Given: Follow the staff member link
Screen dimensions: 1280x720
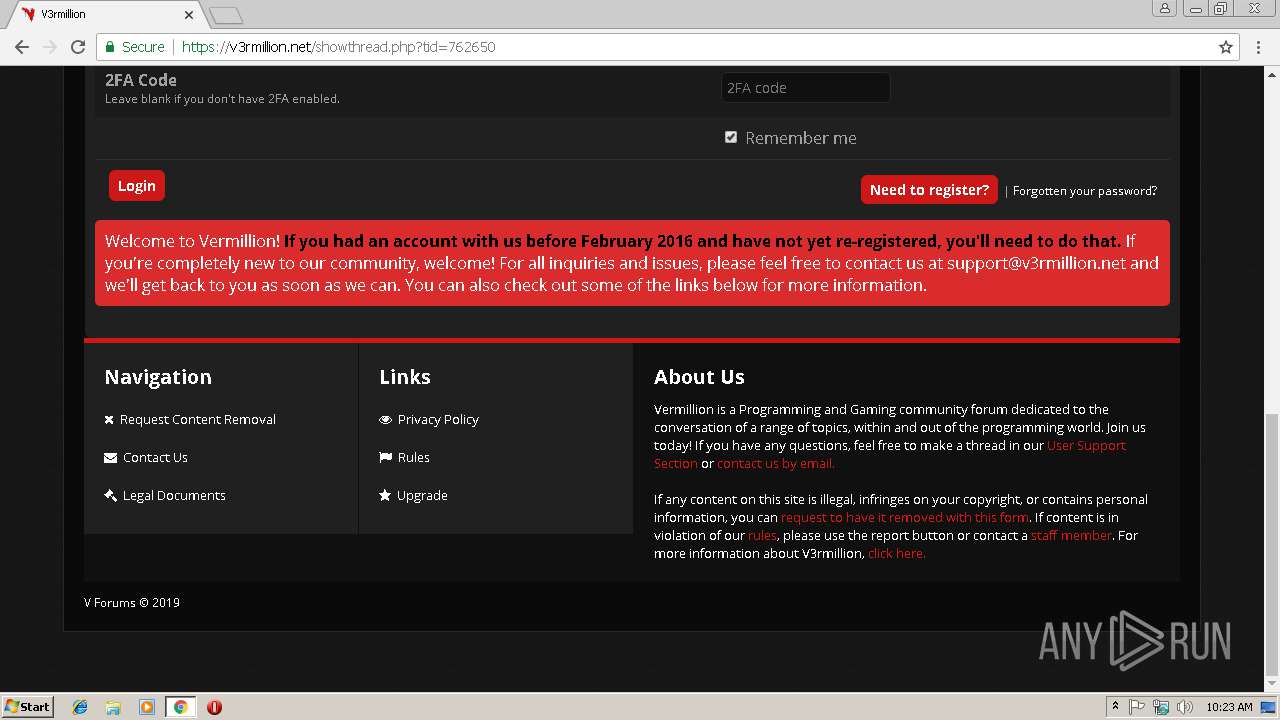Looking at the screenshot, I should (x=1071, y=536).
